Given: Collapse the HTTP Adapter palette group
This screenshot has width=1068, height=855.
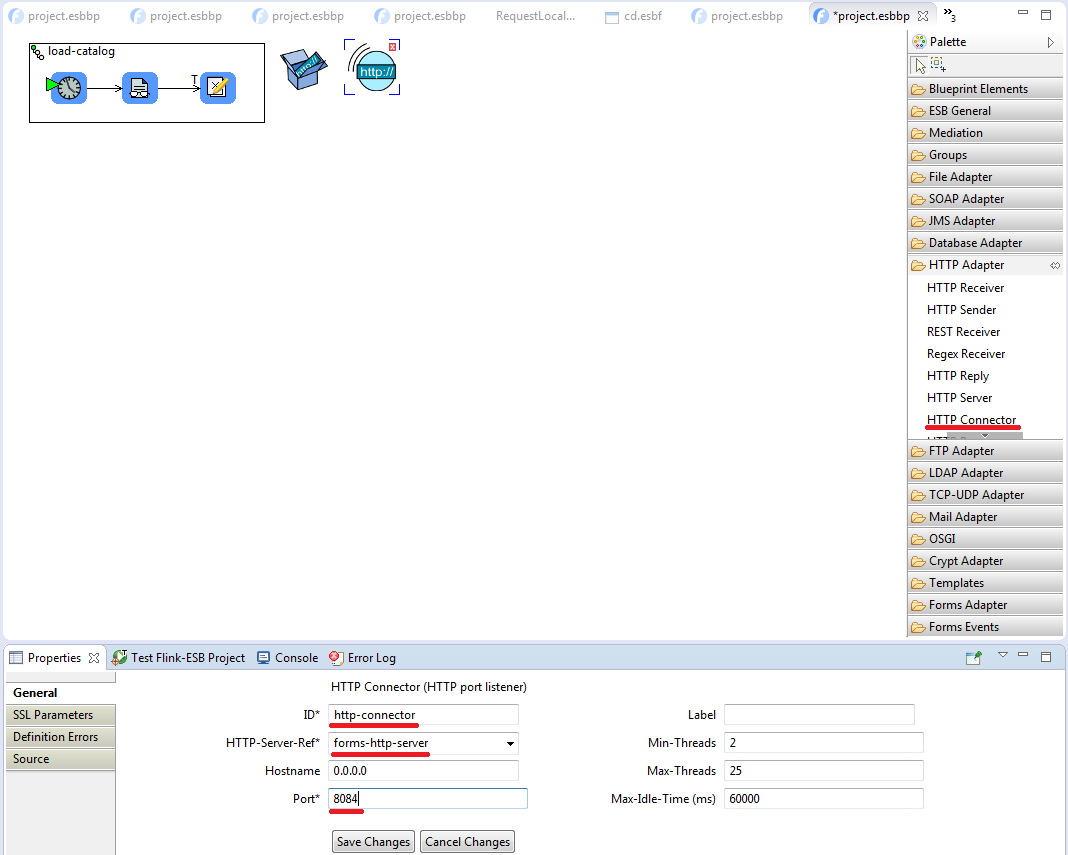Looking at the screenshot, I should click(966, 265).
